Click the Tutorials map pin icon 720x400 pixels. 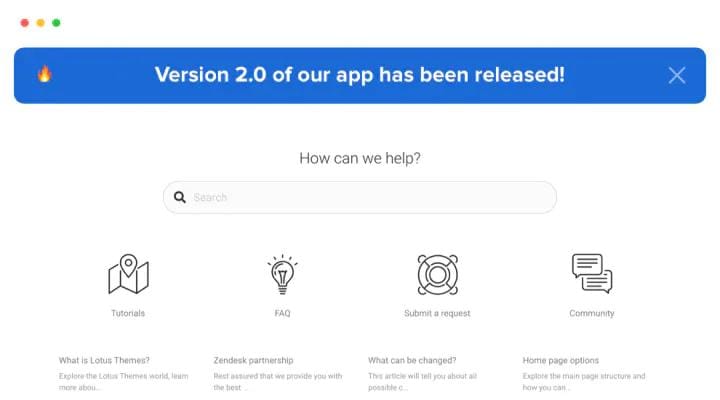click(128, 274)
